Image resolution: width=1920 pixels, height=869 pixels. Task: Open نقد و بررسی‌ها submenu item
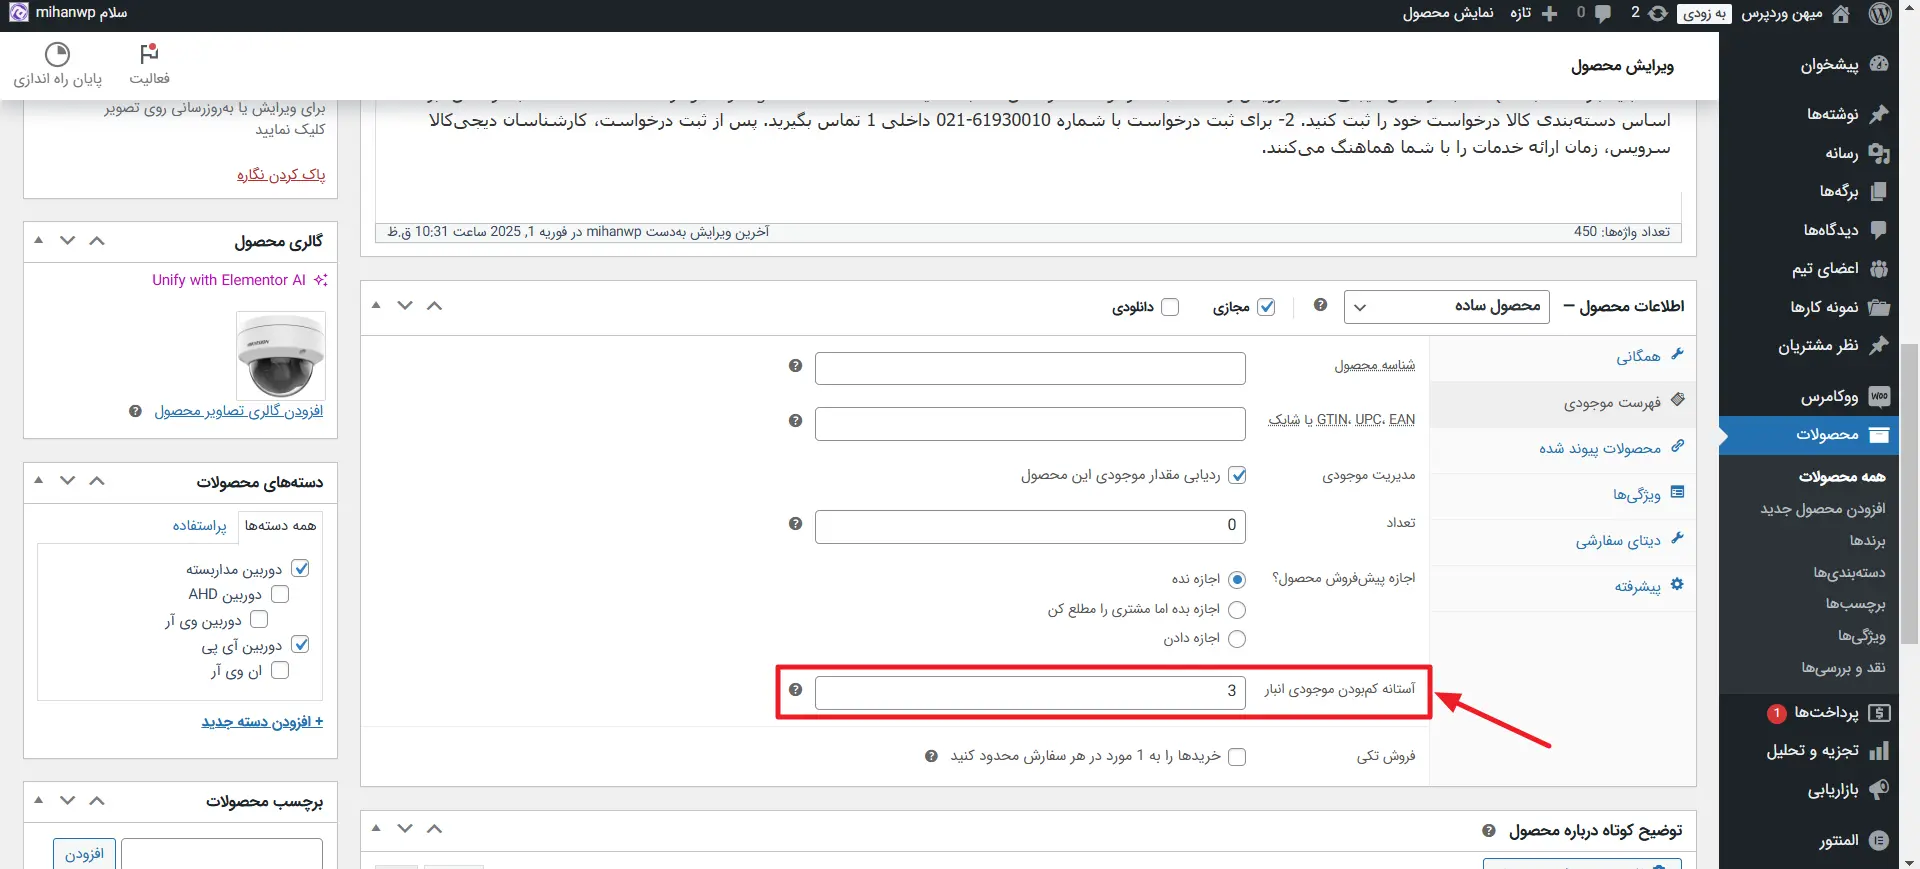[x=1843, y=668]
